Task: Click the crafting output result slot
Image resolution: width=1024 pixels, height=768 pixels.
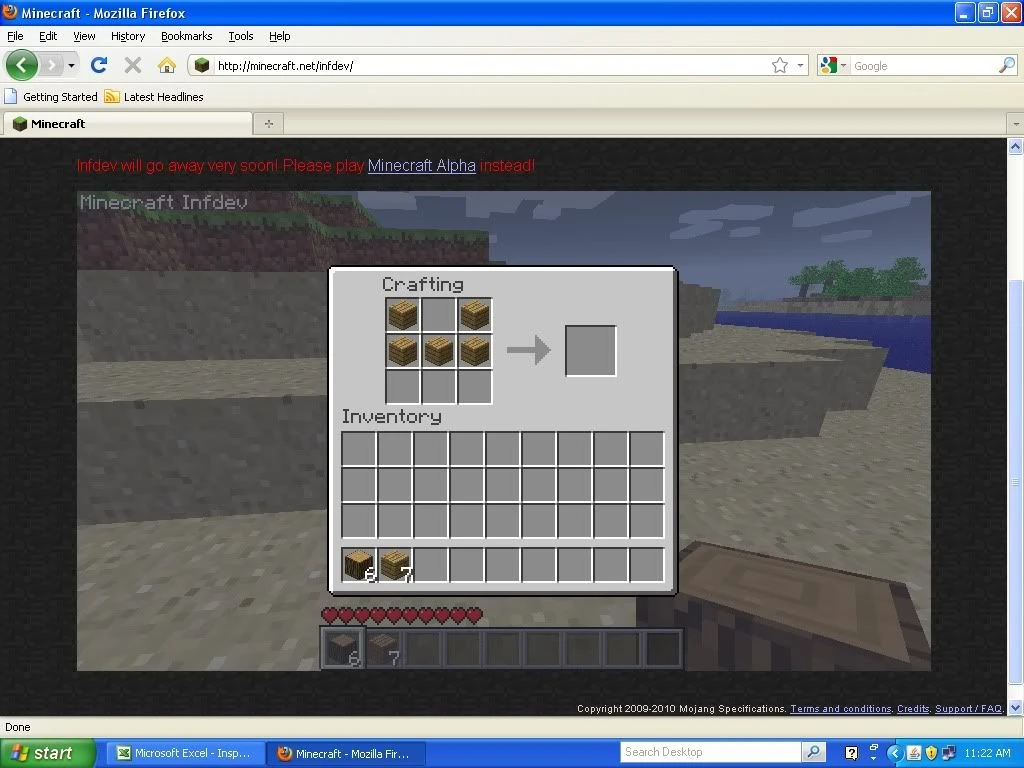Action: click(x=590, y=351)
